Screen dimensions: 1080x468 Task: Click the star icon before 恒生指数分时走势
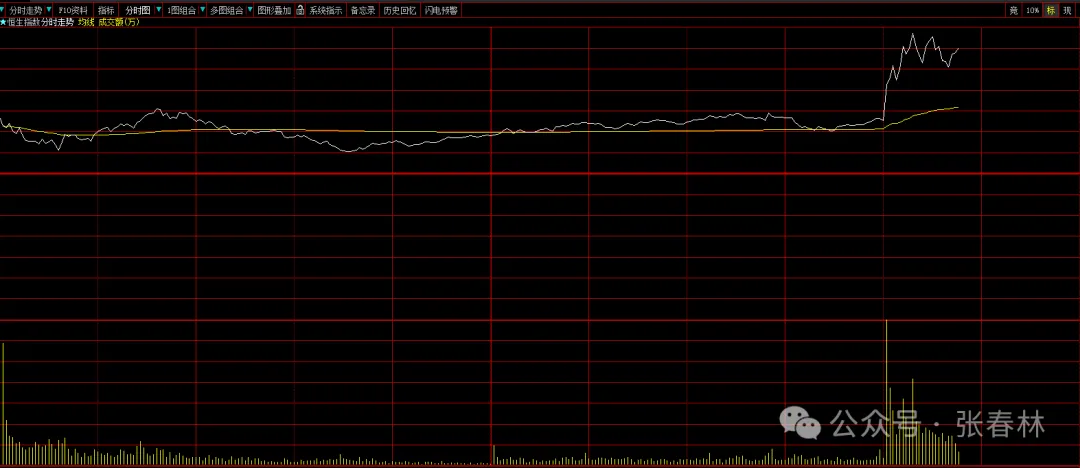click(x=3, y=22)
